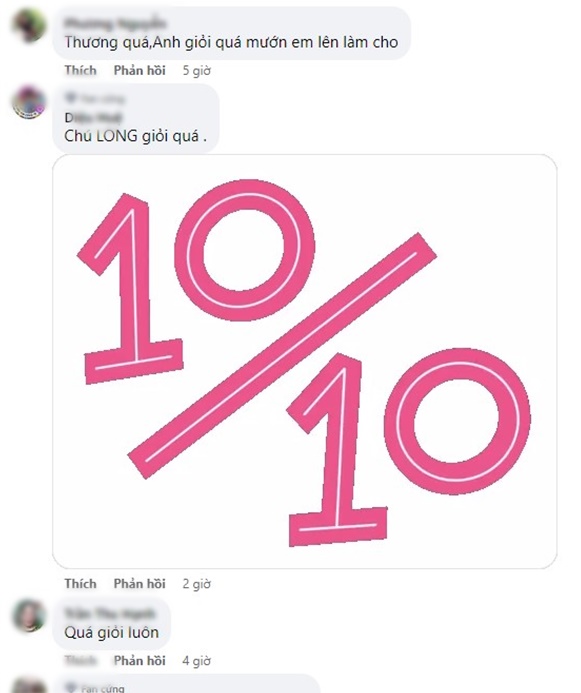Open the '5 giờ' timestamp link
This screenshot has width=581, height=693.
[x=197, y=71]
